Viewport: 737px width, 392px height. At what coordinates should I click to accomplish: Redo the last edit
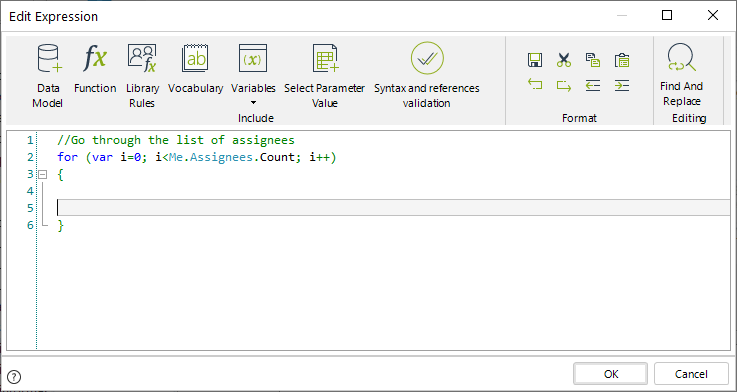tap(564, 86)
